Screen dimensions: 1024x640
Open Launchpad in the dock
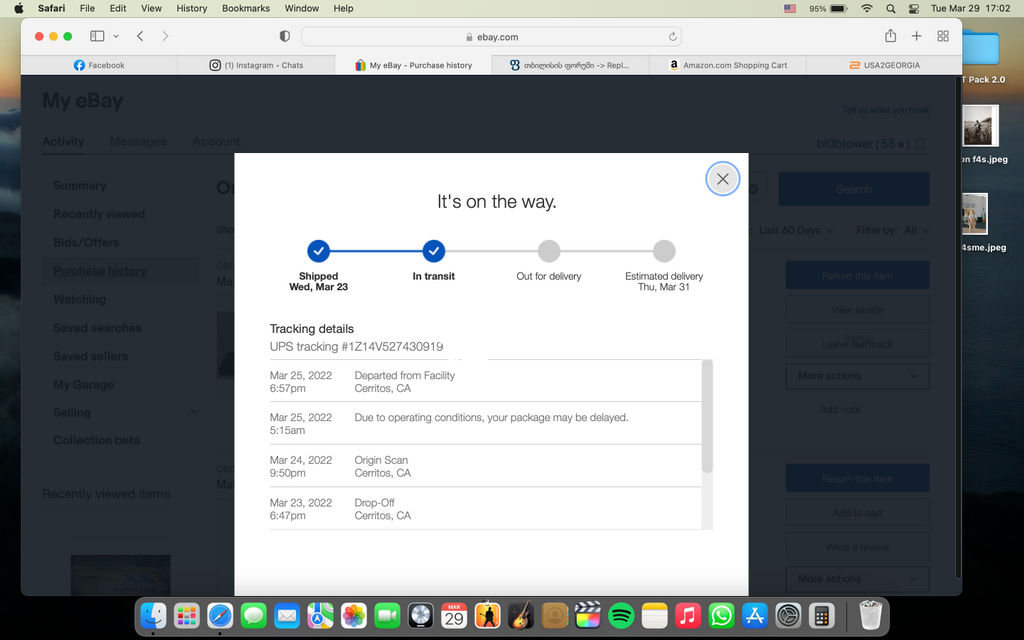[x=187, y=616]
